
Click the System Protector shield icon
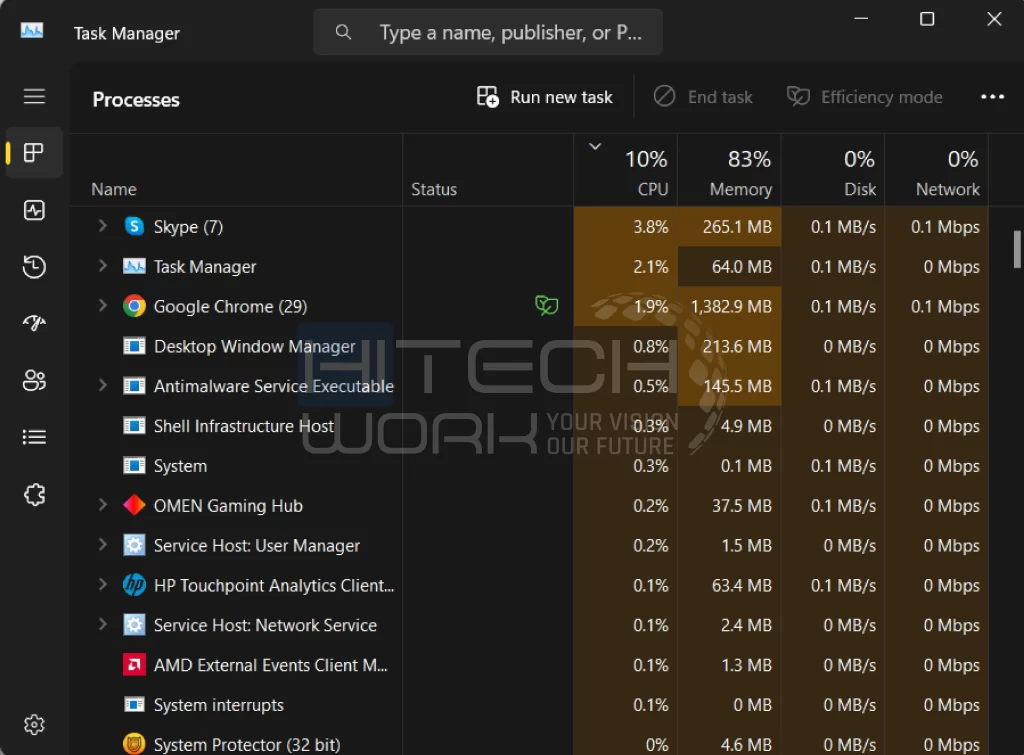(134, 744)
